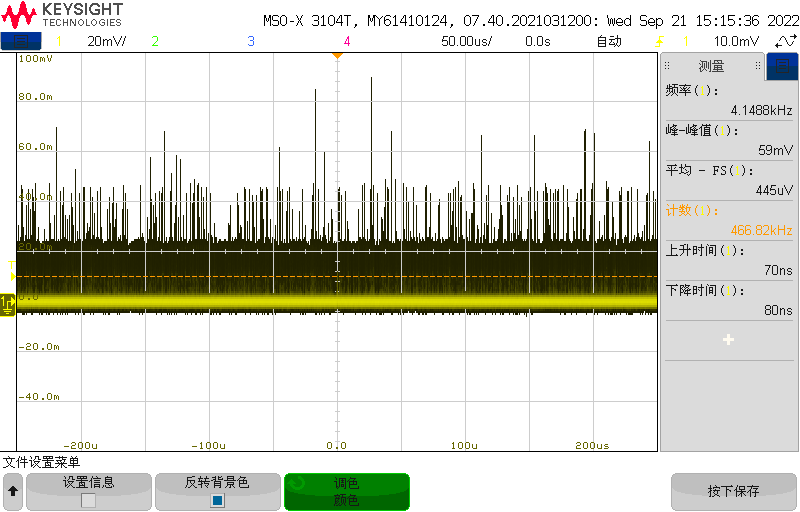Select the 计数 counter measurement highlighted in orange
Image resolution: width=800 pixels, height=512 pixels.
pyautogui.click(x=728, y=220)
